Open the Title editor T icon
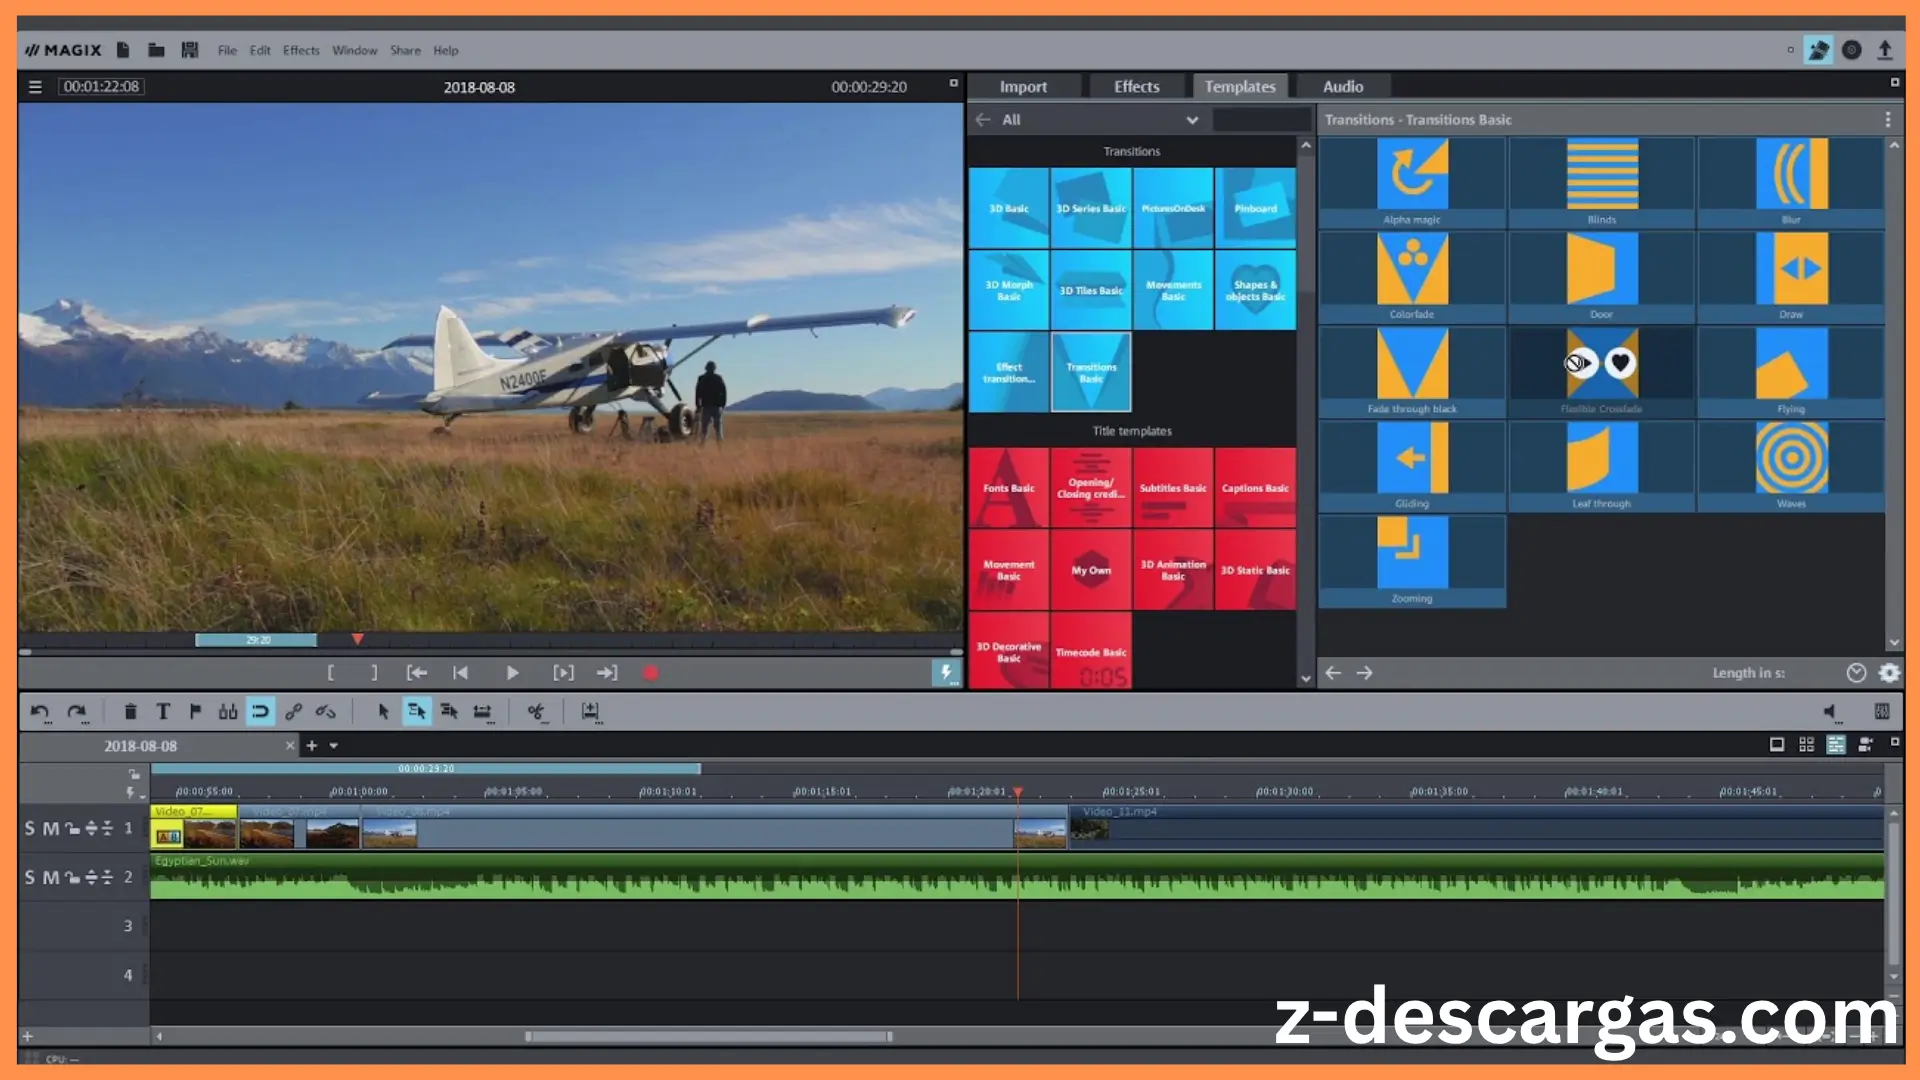Image resolution: width=1920 pixels, height=1080 pixels. (x=163, y=712)
